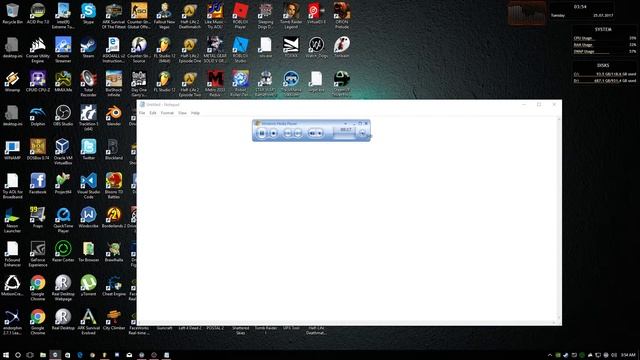Select the City Climber shortcut
The height and width of the screenshot is (360, 640).
[113, 319]
